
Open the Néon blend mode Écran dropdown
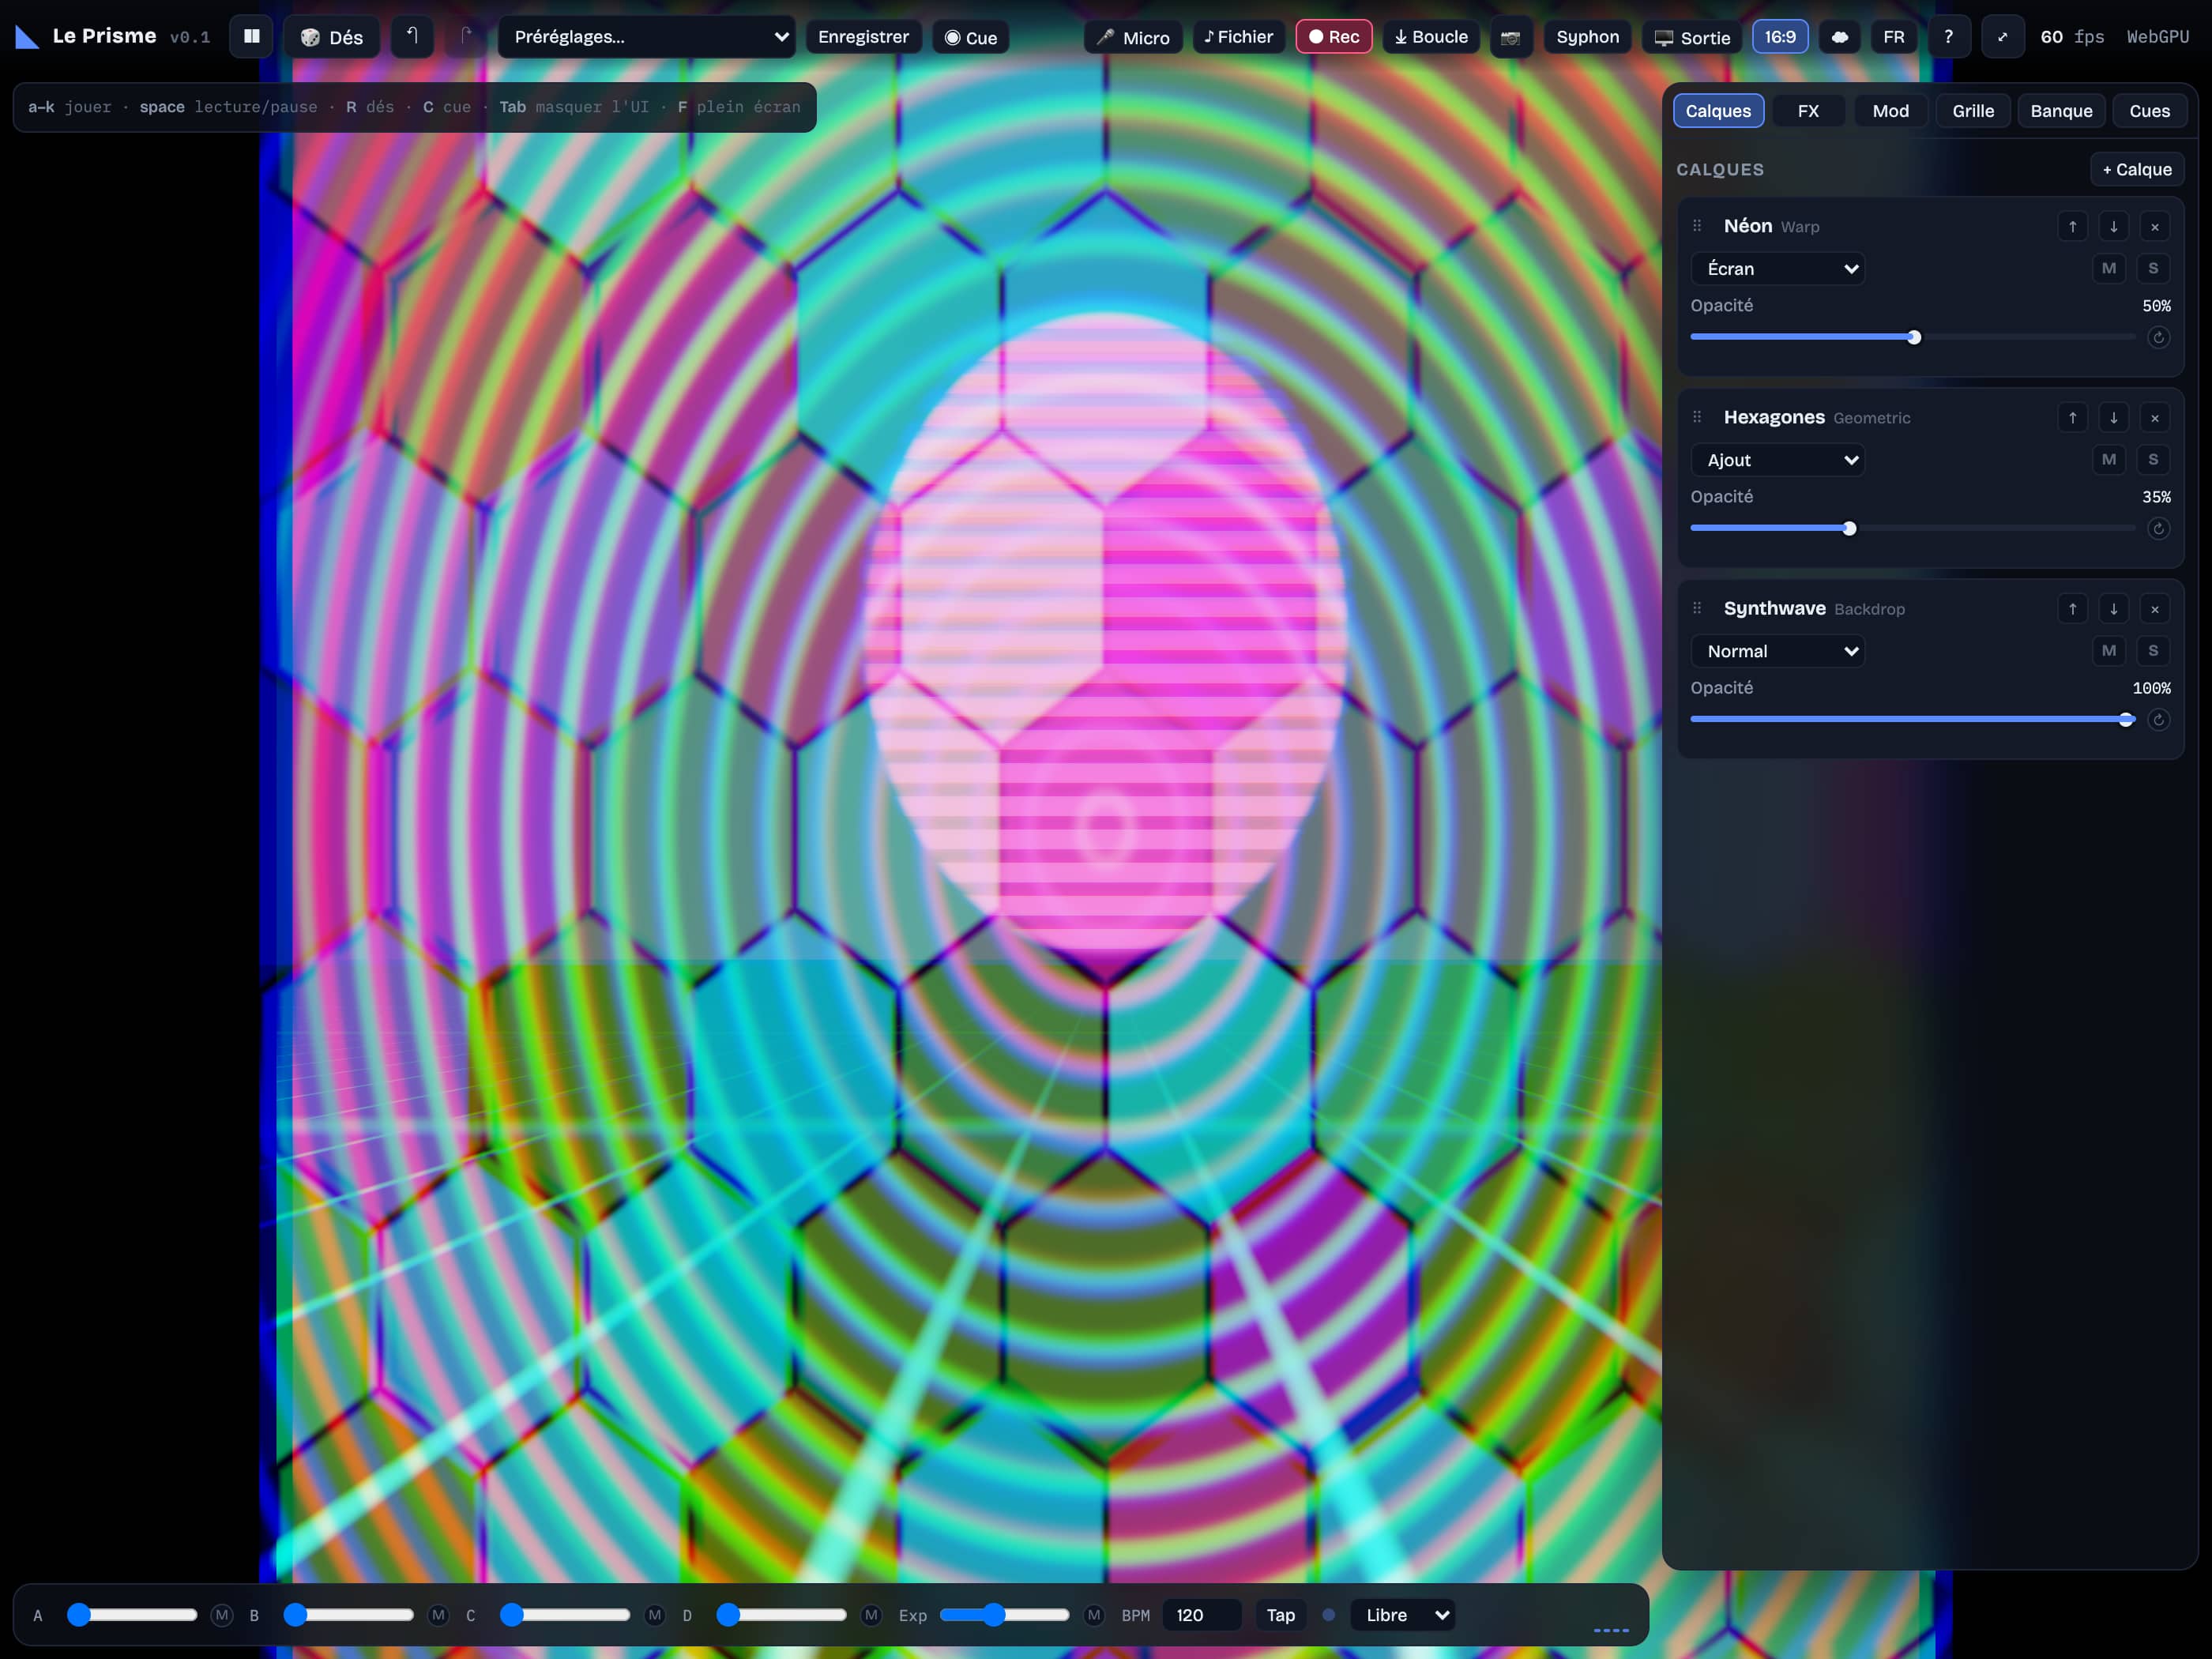1777,268
